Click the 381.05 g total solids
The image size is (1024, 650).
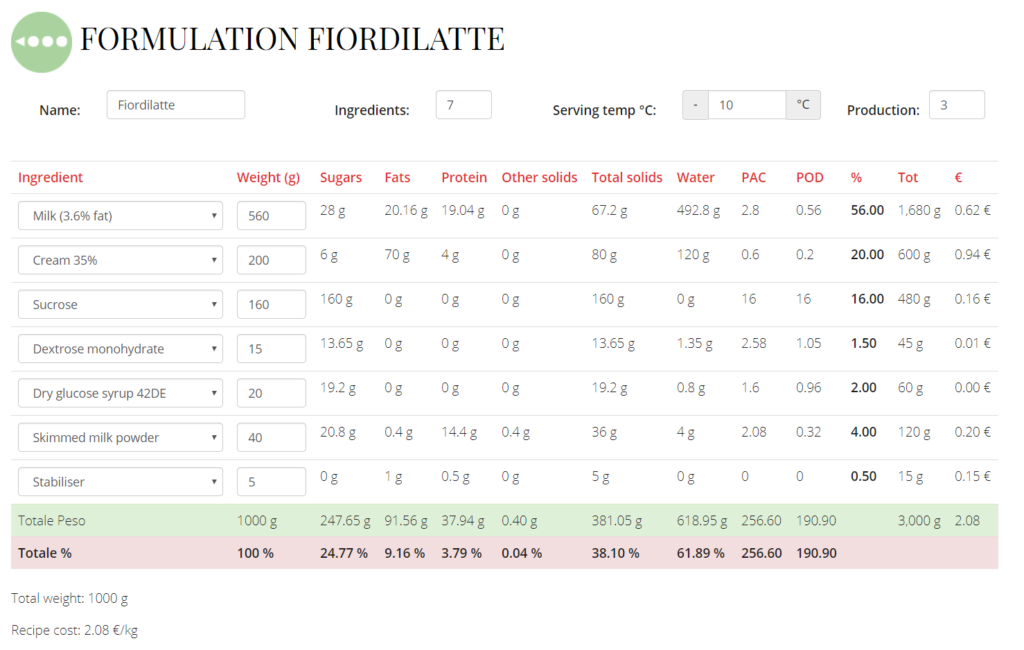pyautogui.click(x=616, y=521)
